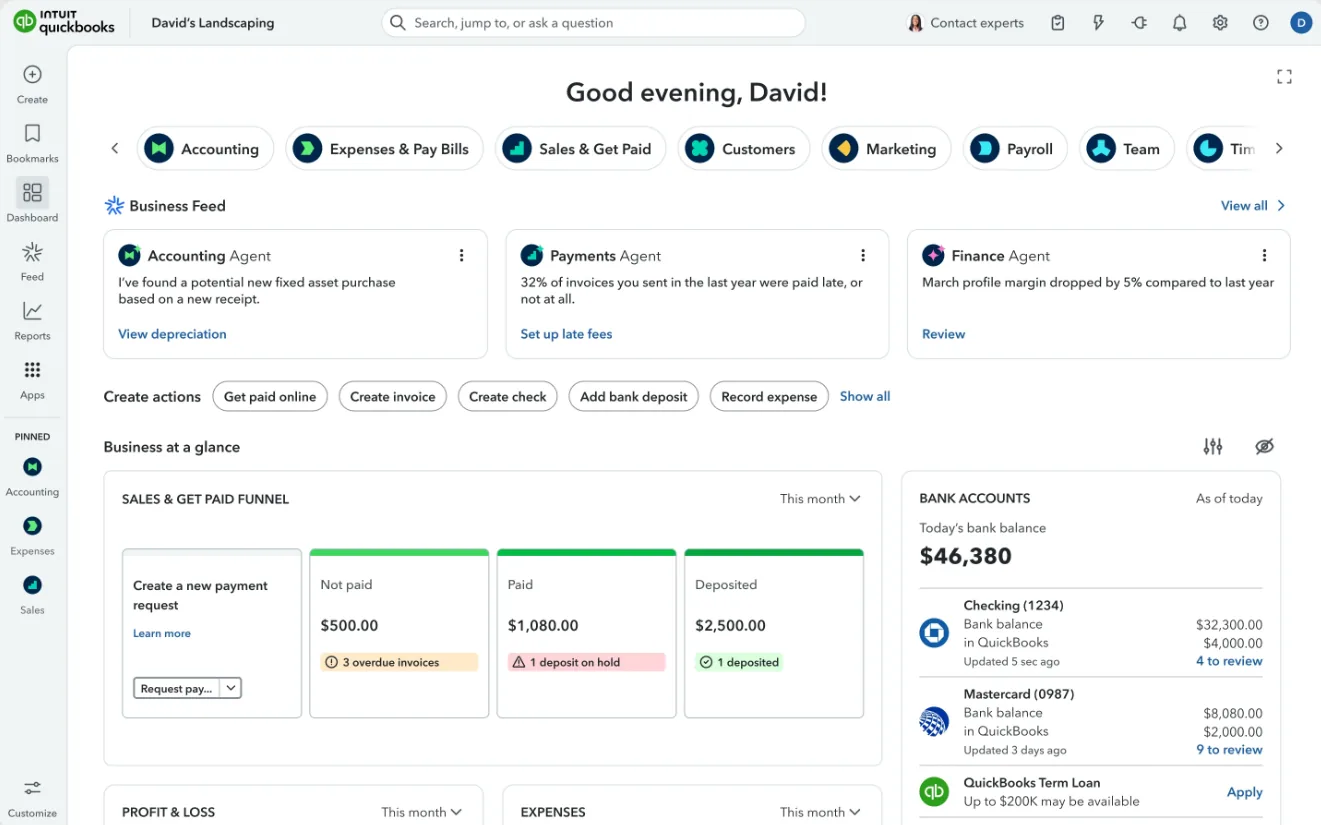The image size is (1321, 825).
Task: Open the settings gear icon
Action: click(1220, 23)
